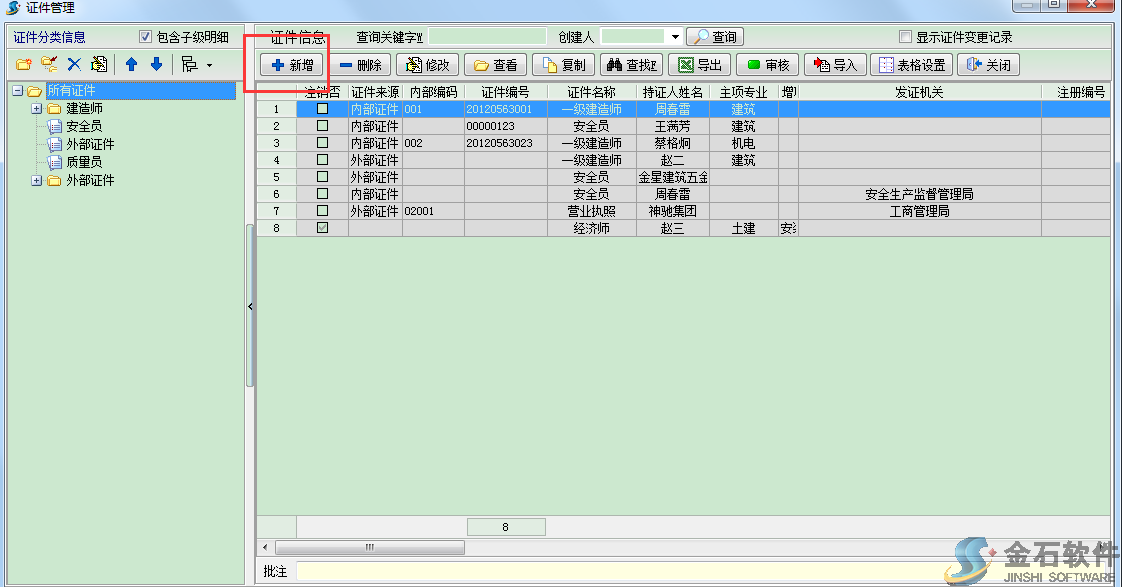This screenshot has height=587, width=1122.
Task: Open the 创建人 dropdown list
Action: click(675, 37)
